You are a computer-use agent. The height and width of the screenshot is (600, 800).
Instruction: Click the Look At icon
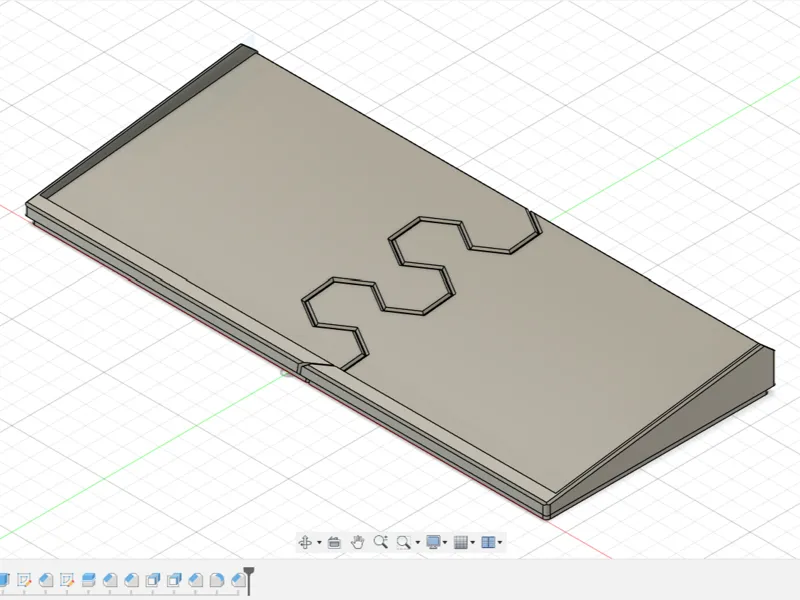coord(334,542)
